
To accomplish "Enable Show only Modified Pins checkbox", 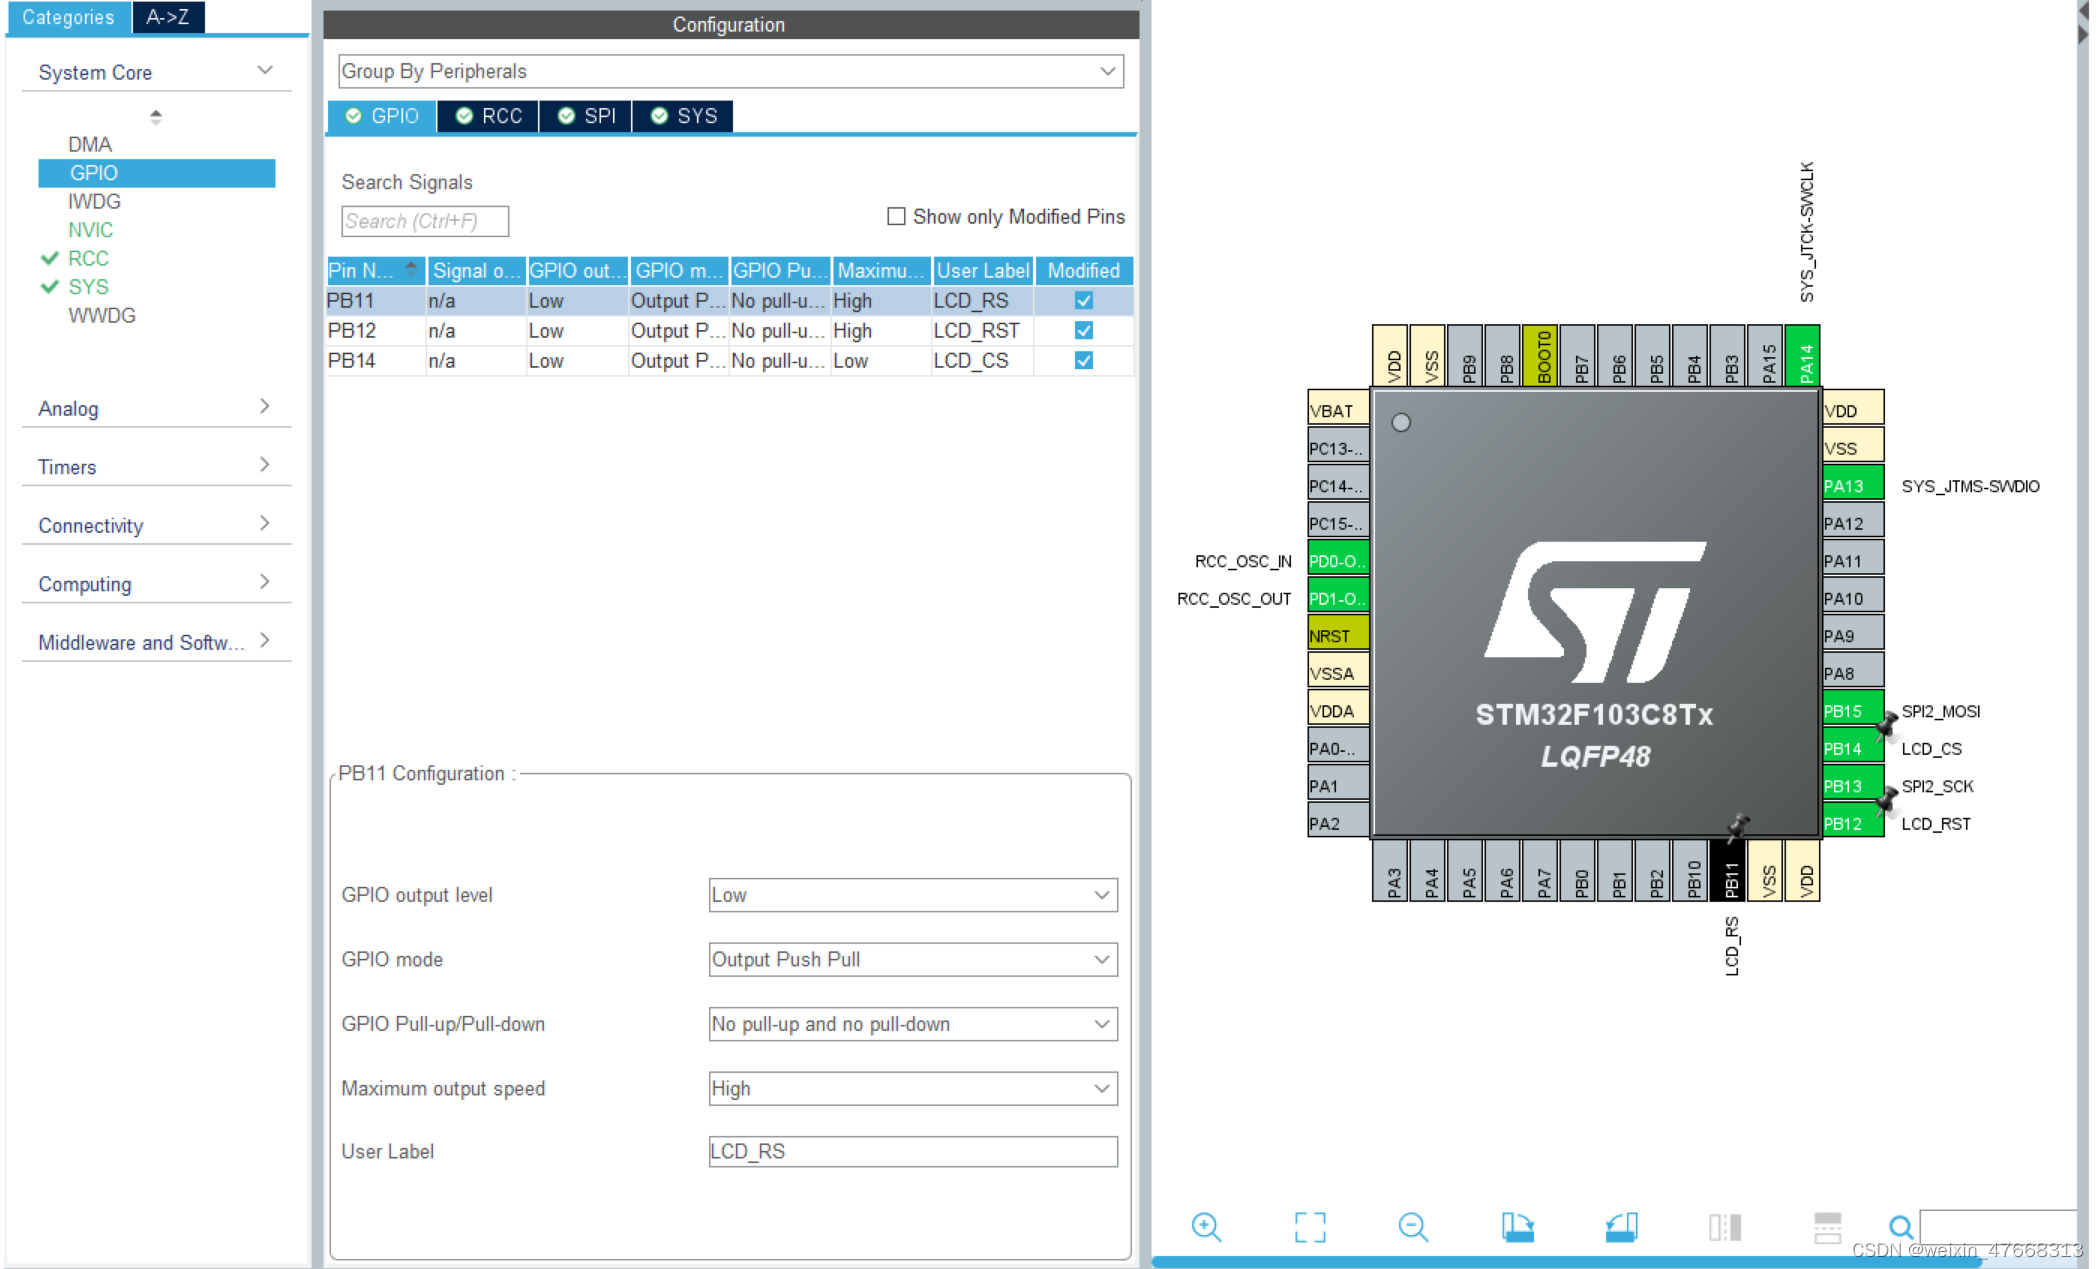I will (896, 216).
